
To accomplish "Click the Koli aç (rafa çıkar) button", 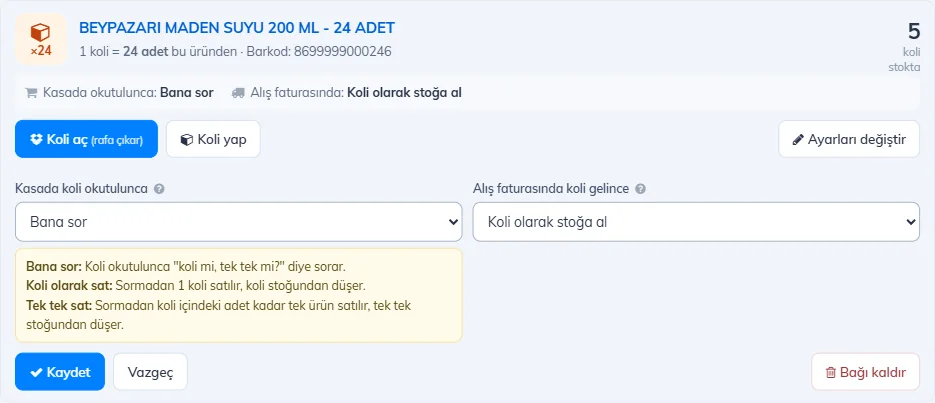I will click(x=86, y=140).
